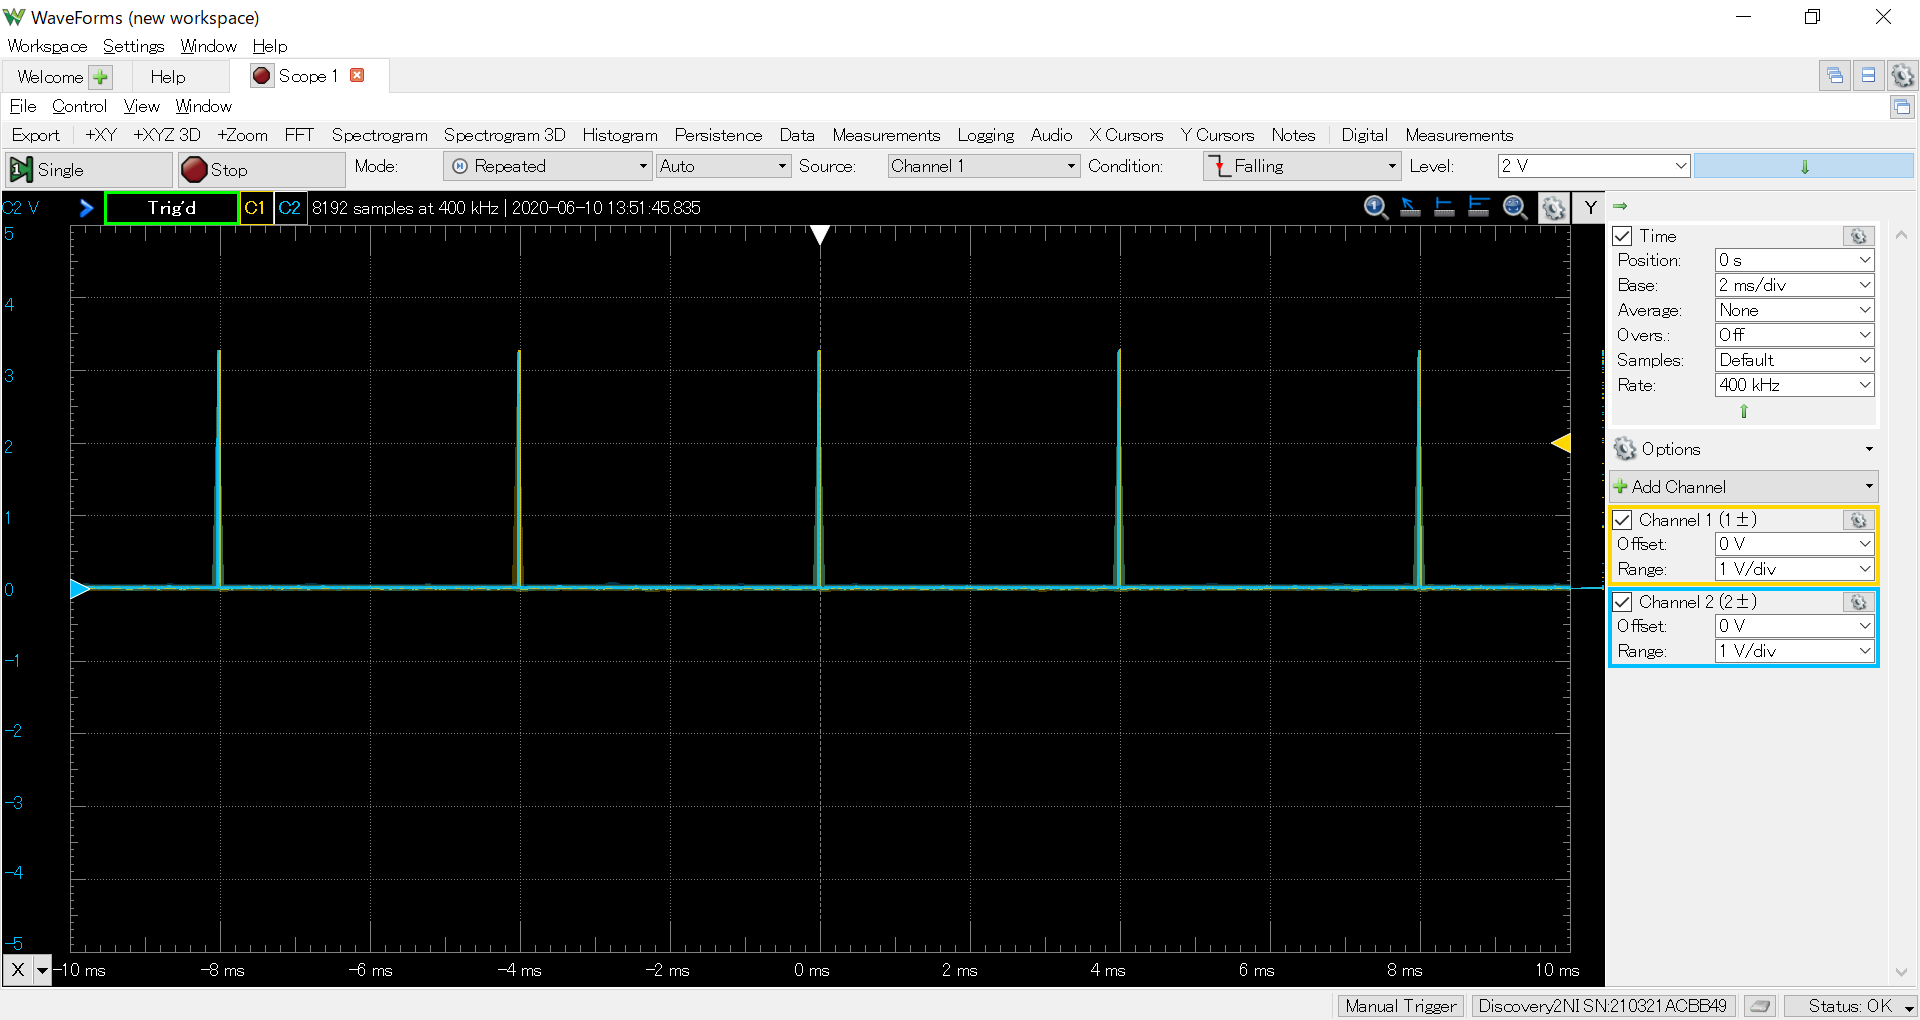1920x1020 pixels.
Task: Open the Control menu
Action: 79,106
